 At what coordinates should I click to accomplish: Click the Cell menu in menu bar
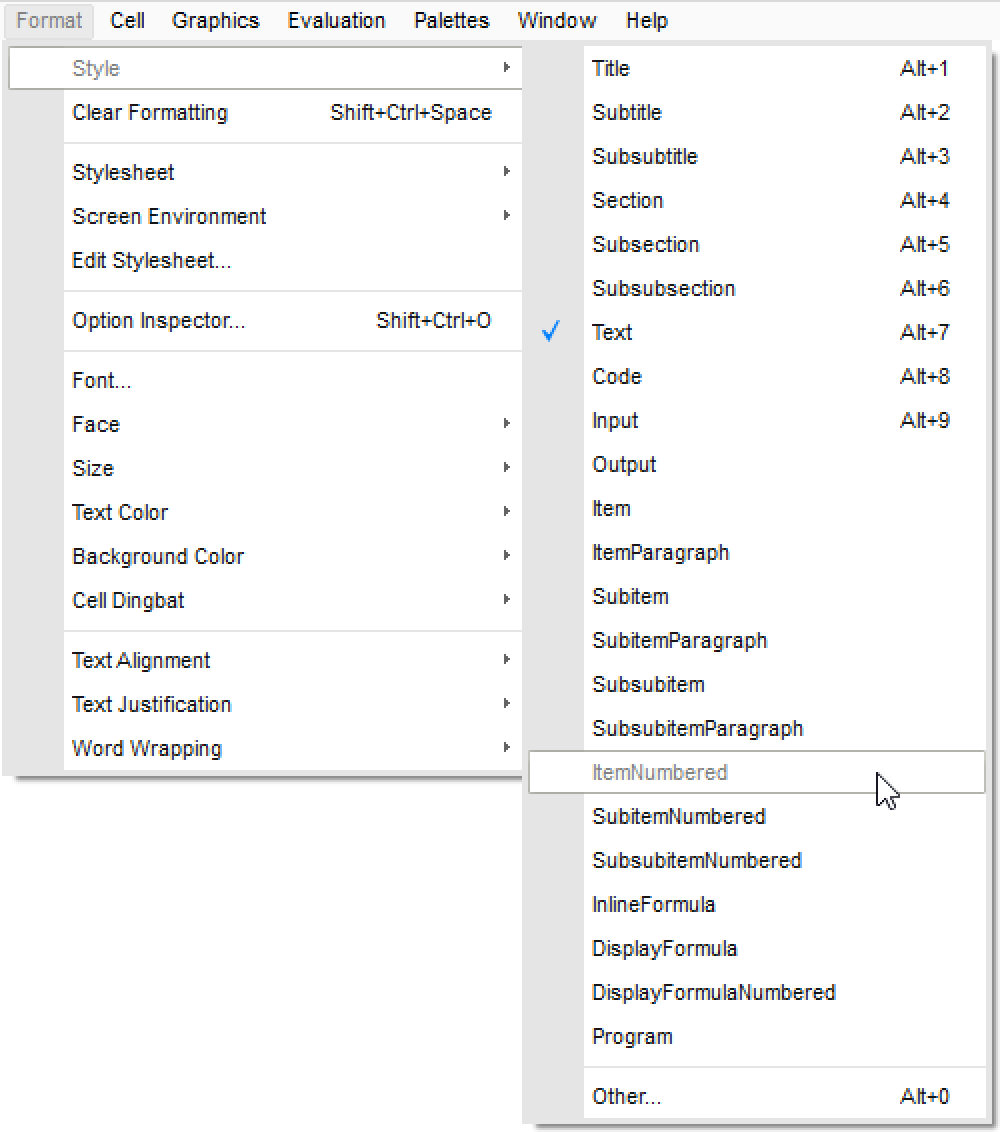point(127,21)
